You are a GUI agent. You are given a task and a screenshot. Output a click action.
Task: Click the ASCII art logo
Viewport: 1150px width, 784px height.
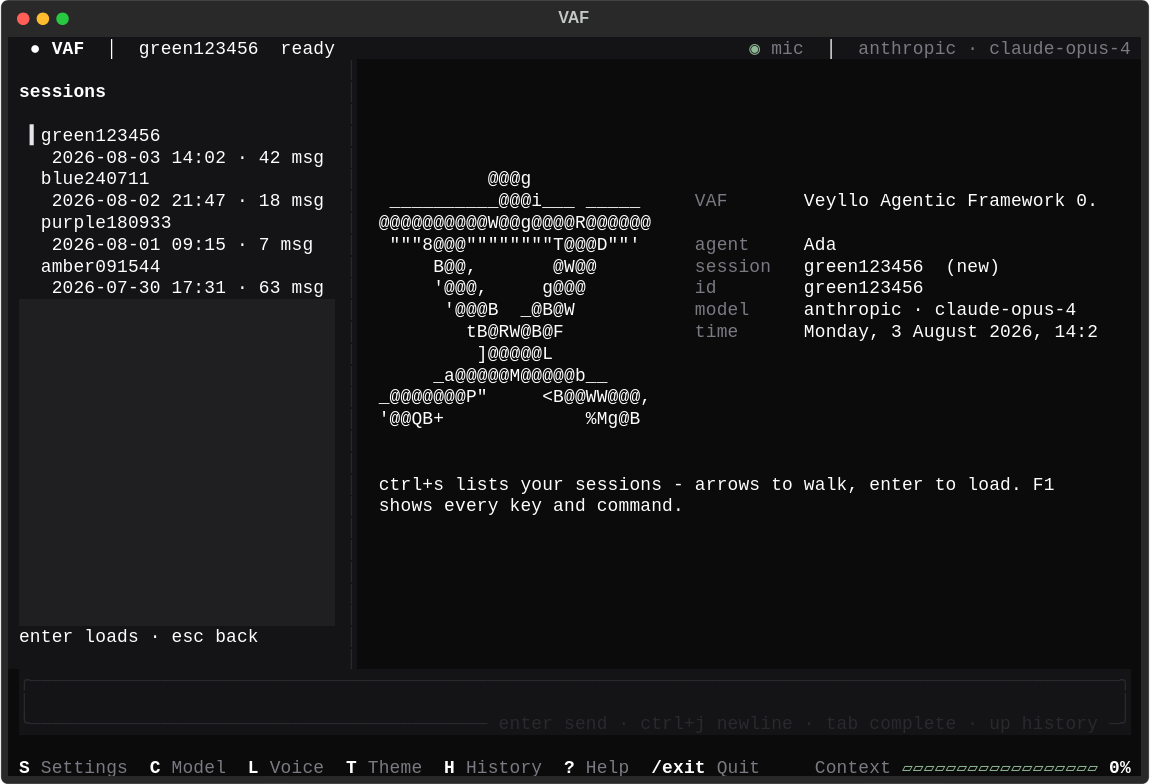pos(514,299)
